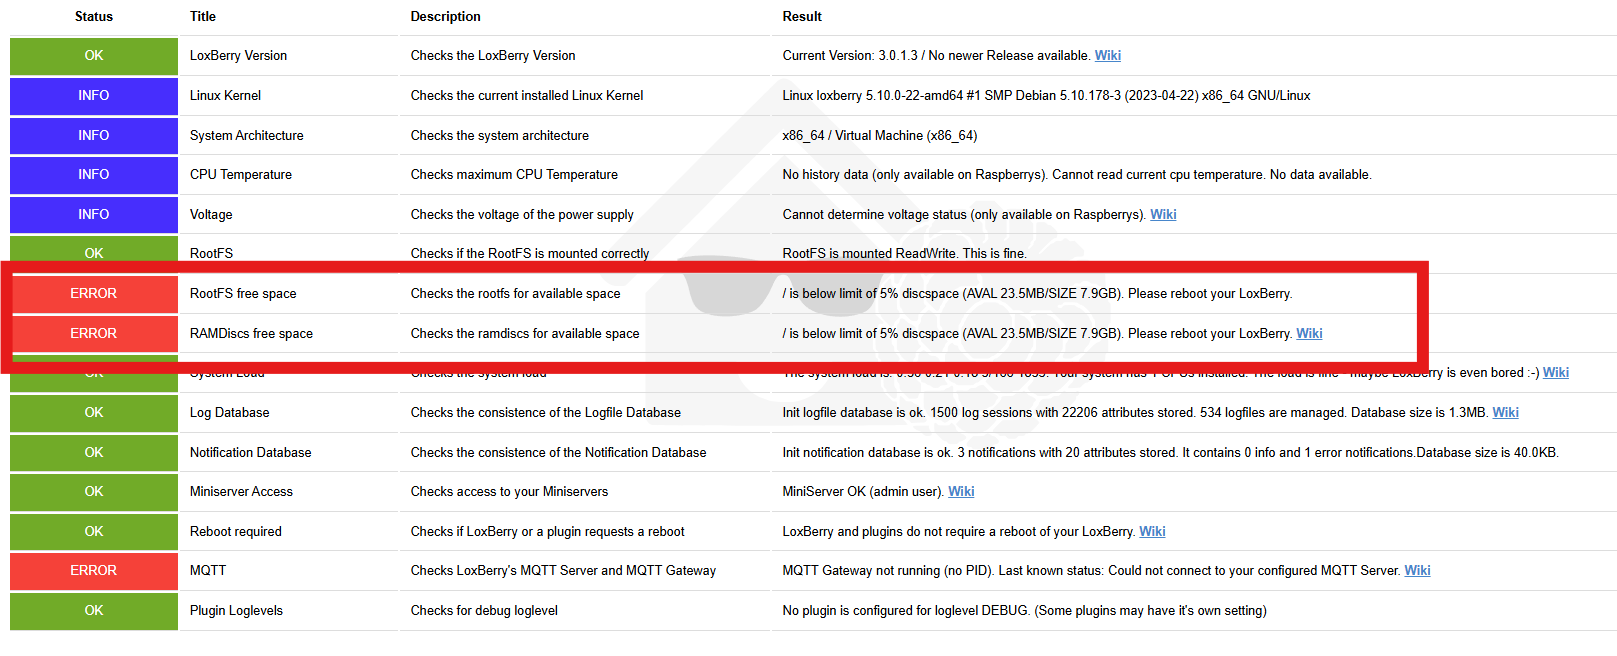The width and height of the screenshot is (1617, 656).
Task: Click 'Checks the ramdiscs for available space' description
Action: 525,334
